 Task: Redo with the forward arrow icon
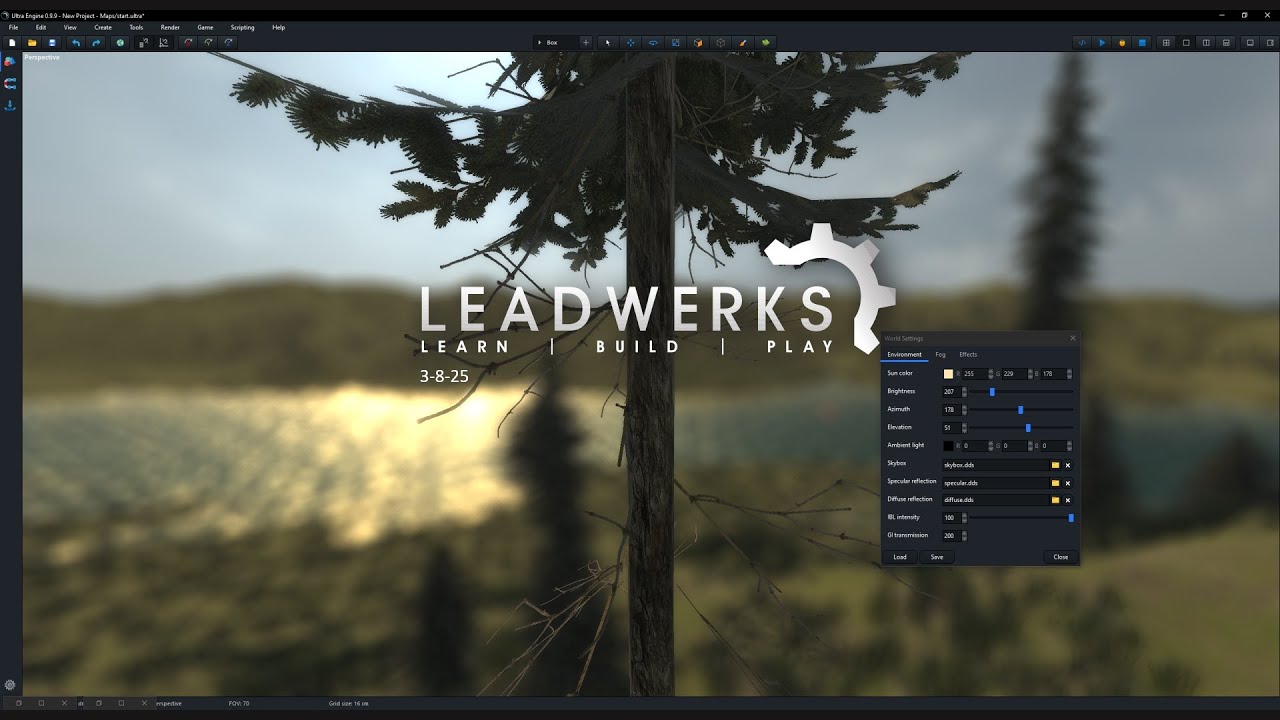pos(96,43)
